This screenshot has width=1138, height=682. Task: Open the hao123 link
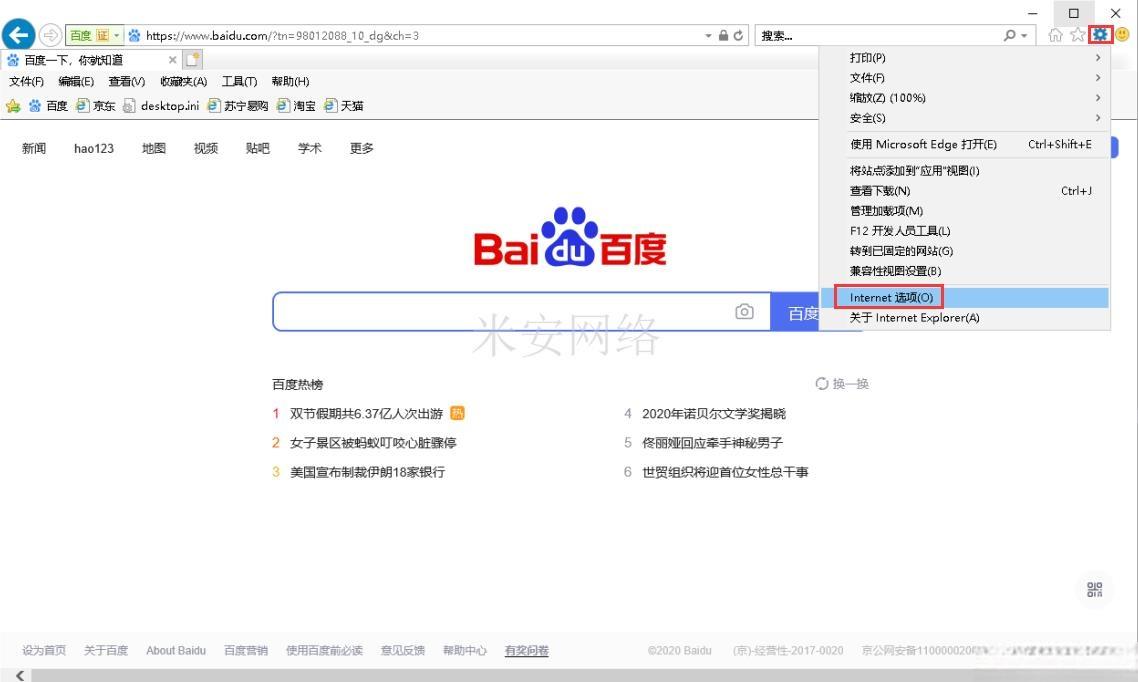pyautogui.click(x=94, y=148)
